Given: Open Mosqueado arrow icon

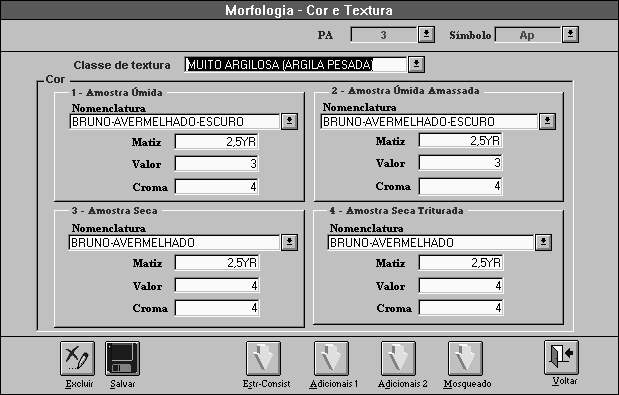Looking at the screenshot, I should pyautogui.click(x=465, y=358).
